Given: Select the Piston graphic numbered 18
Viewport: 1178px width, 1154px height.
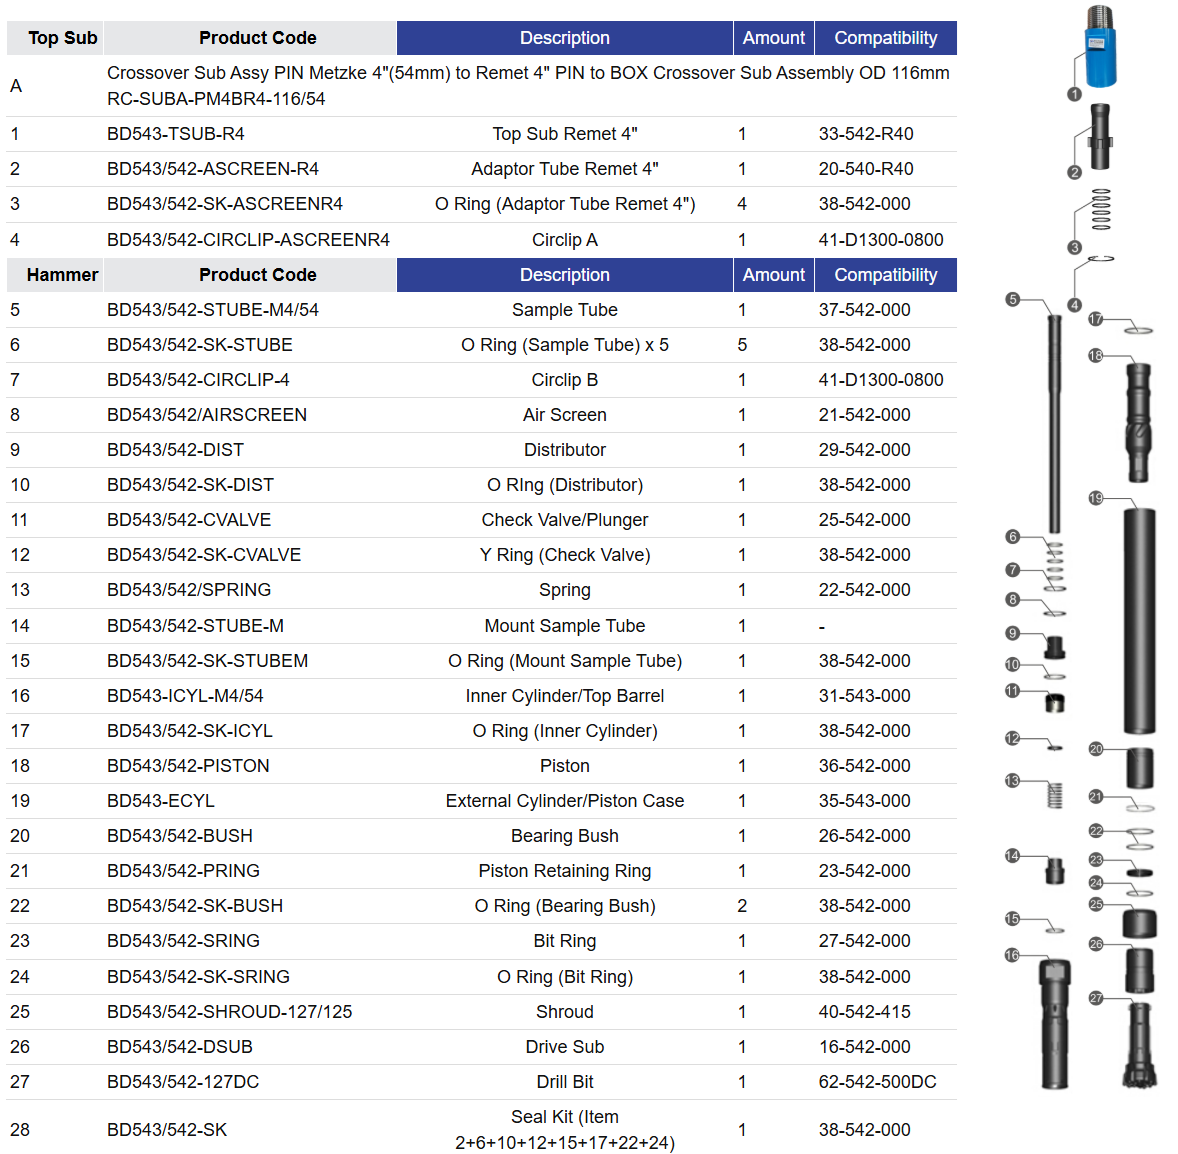Looking at the screenshot, I should [1137, 425].
